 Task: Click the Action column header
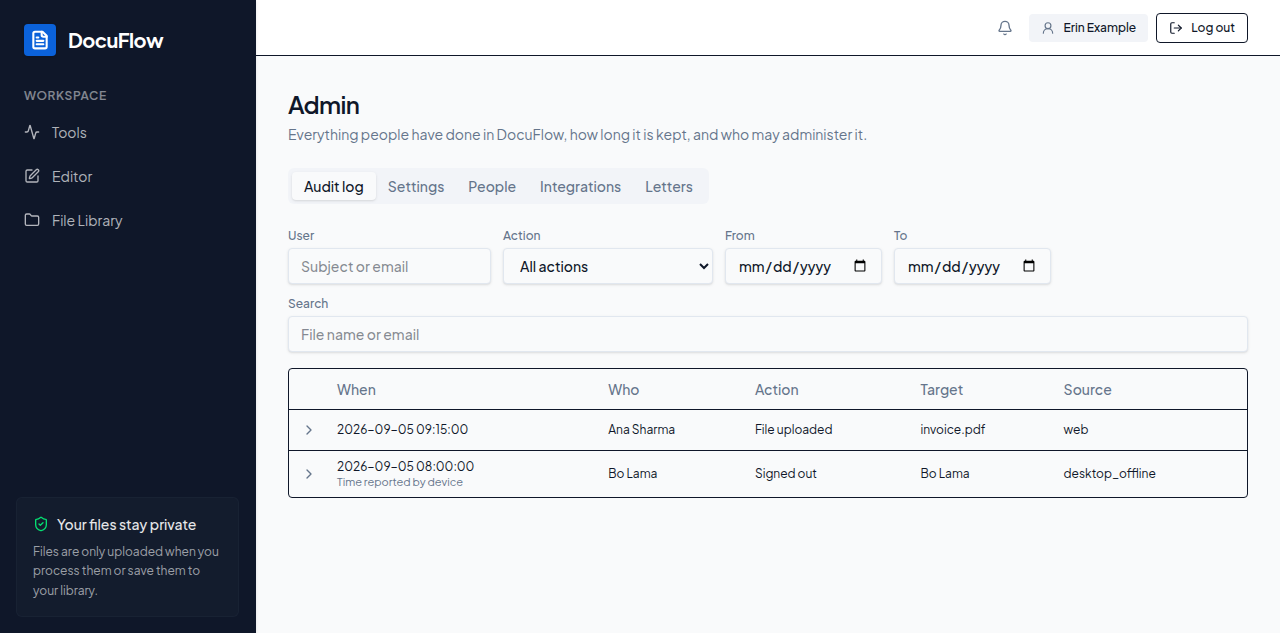point(777,390)
